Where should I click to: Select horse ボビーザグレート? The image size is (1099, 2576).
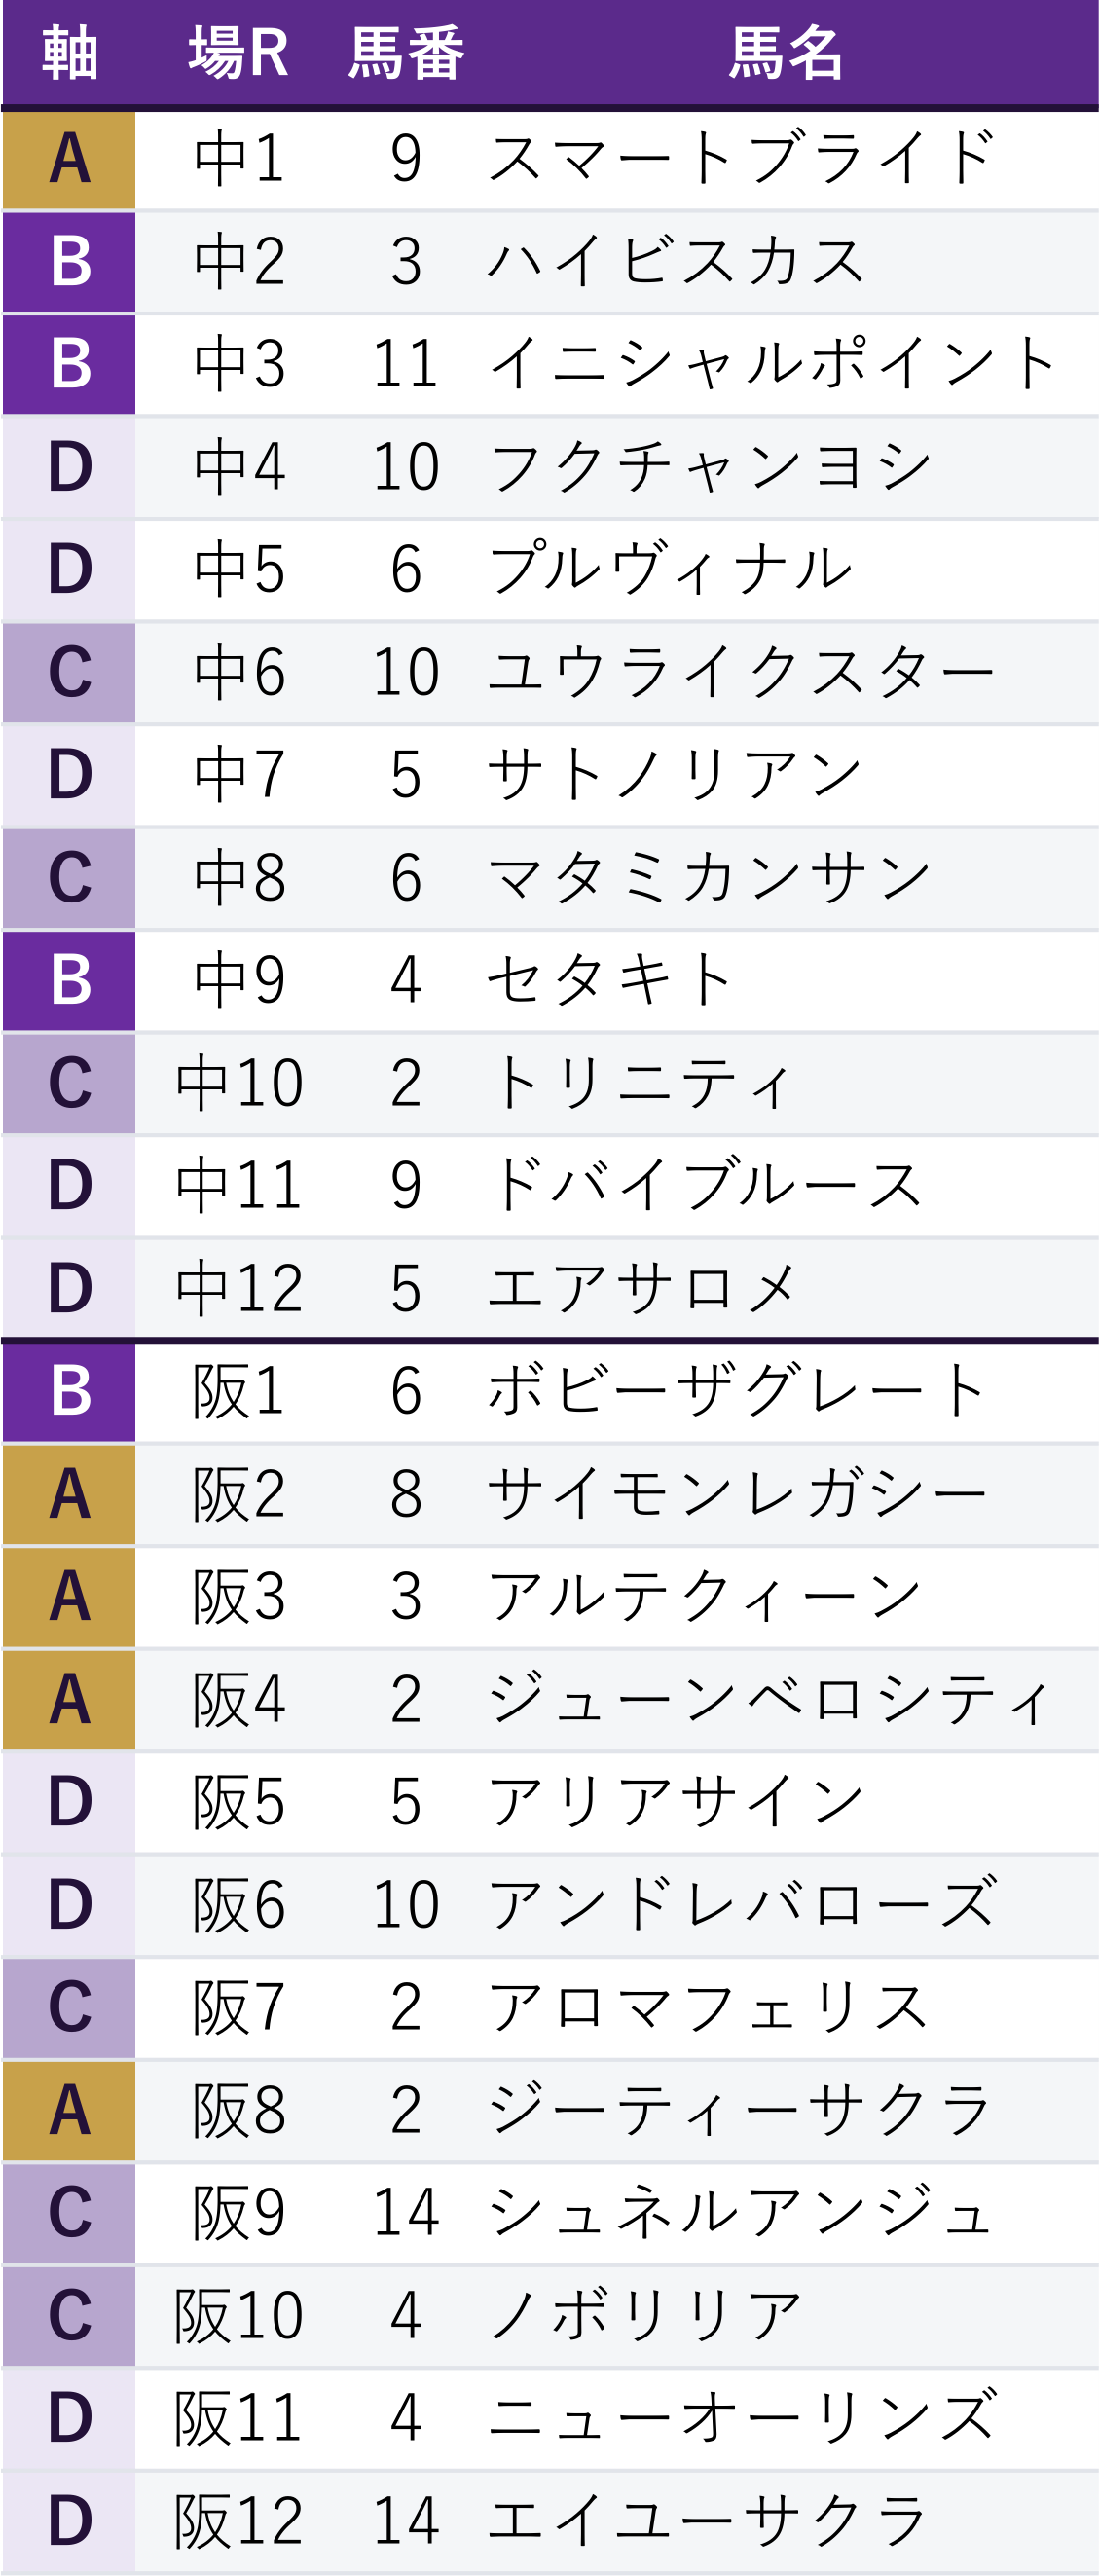click(x=738, y=1391)
